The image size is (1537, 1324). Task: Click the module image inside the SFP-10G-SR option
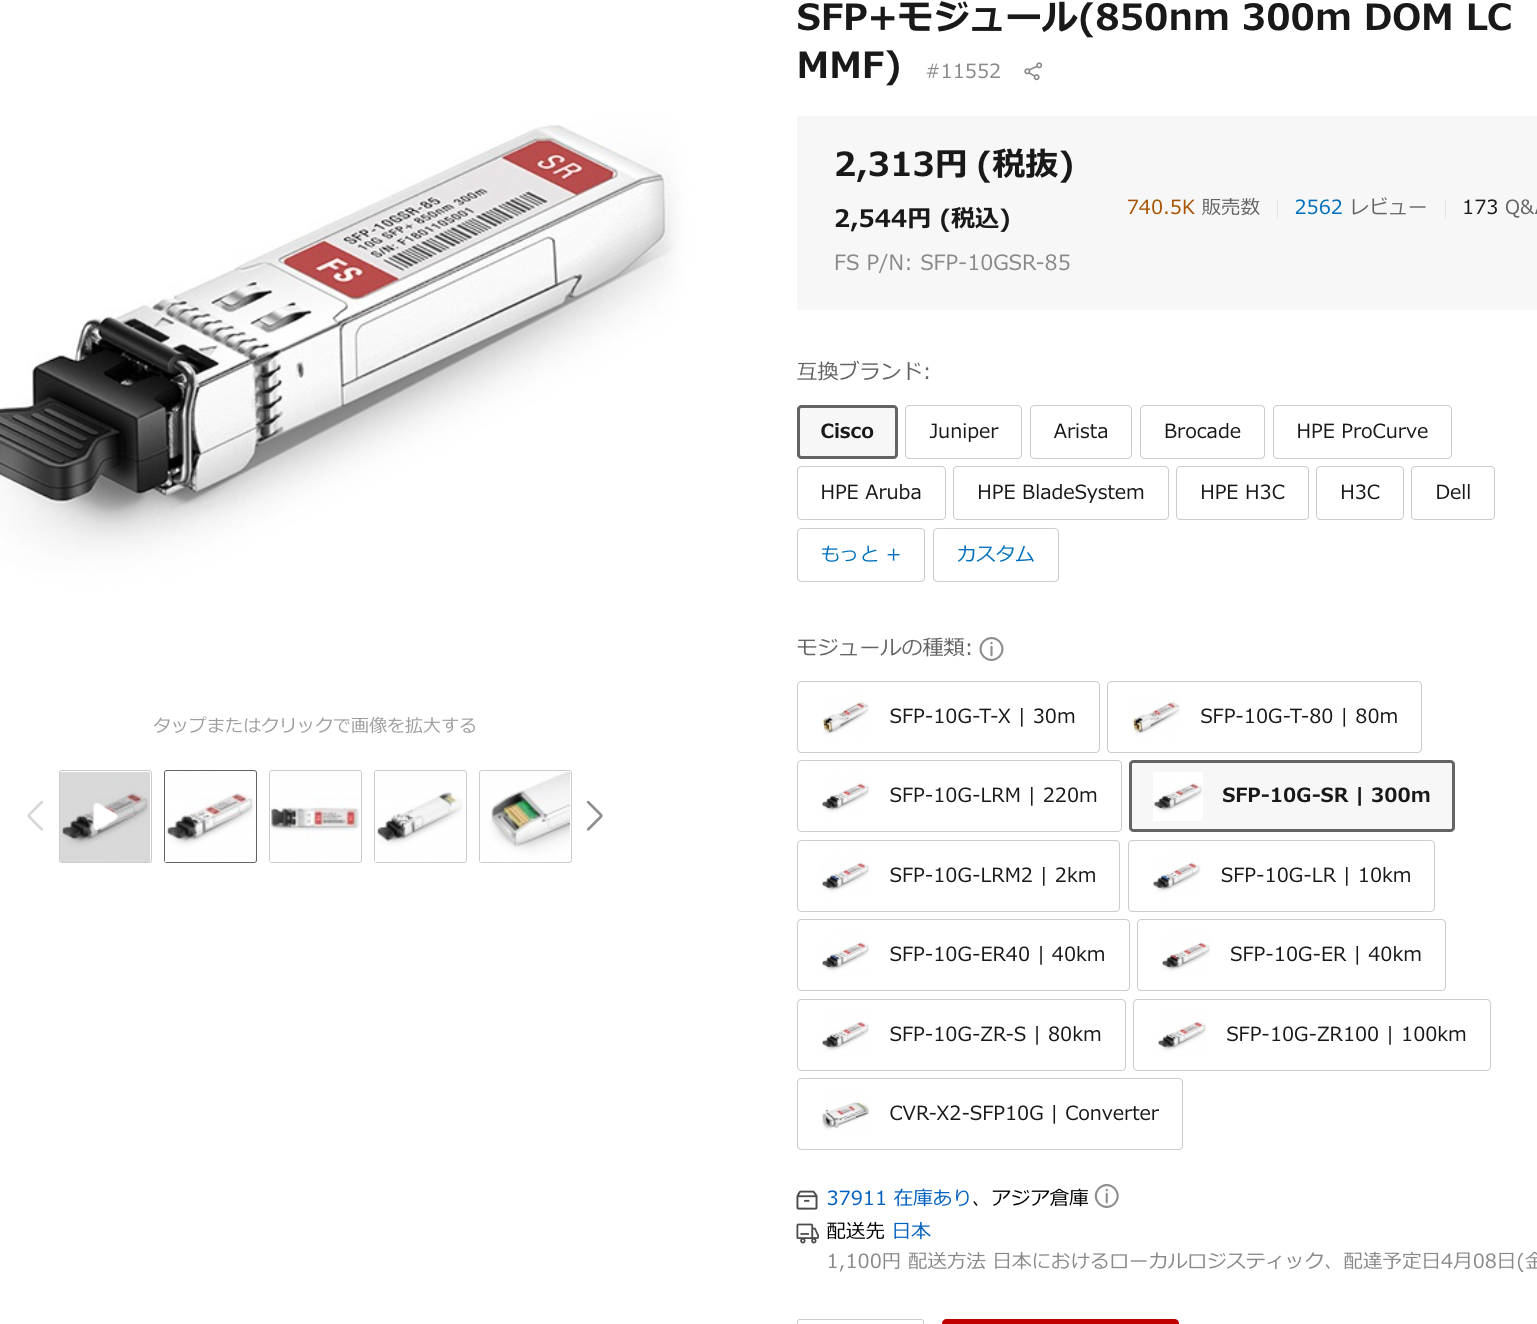(x=1178, y=796)
